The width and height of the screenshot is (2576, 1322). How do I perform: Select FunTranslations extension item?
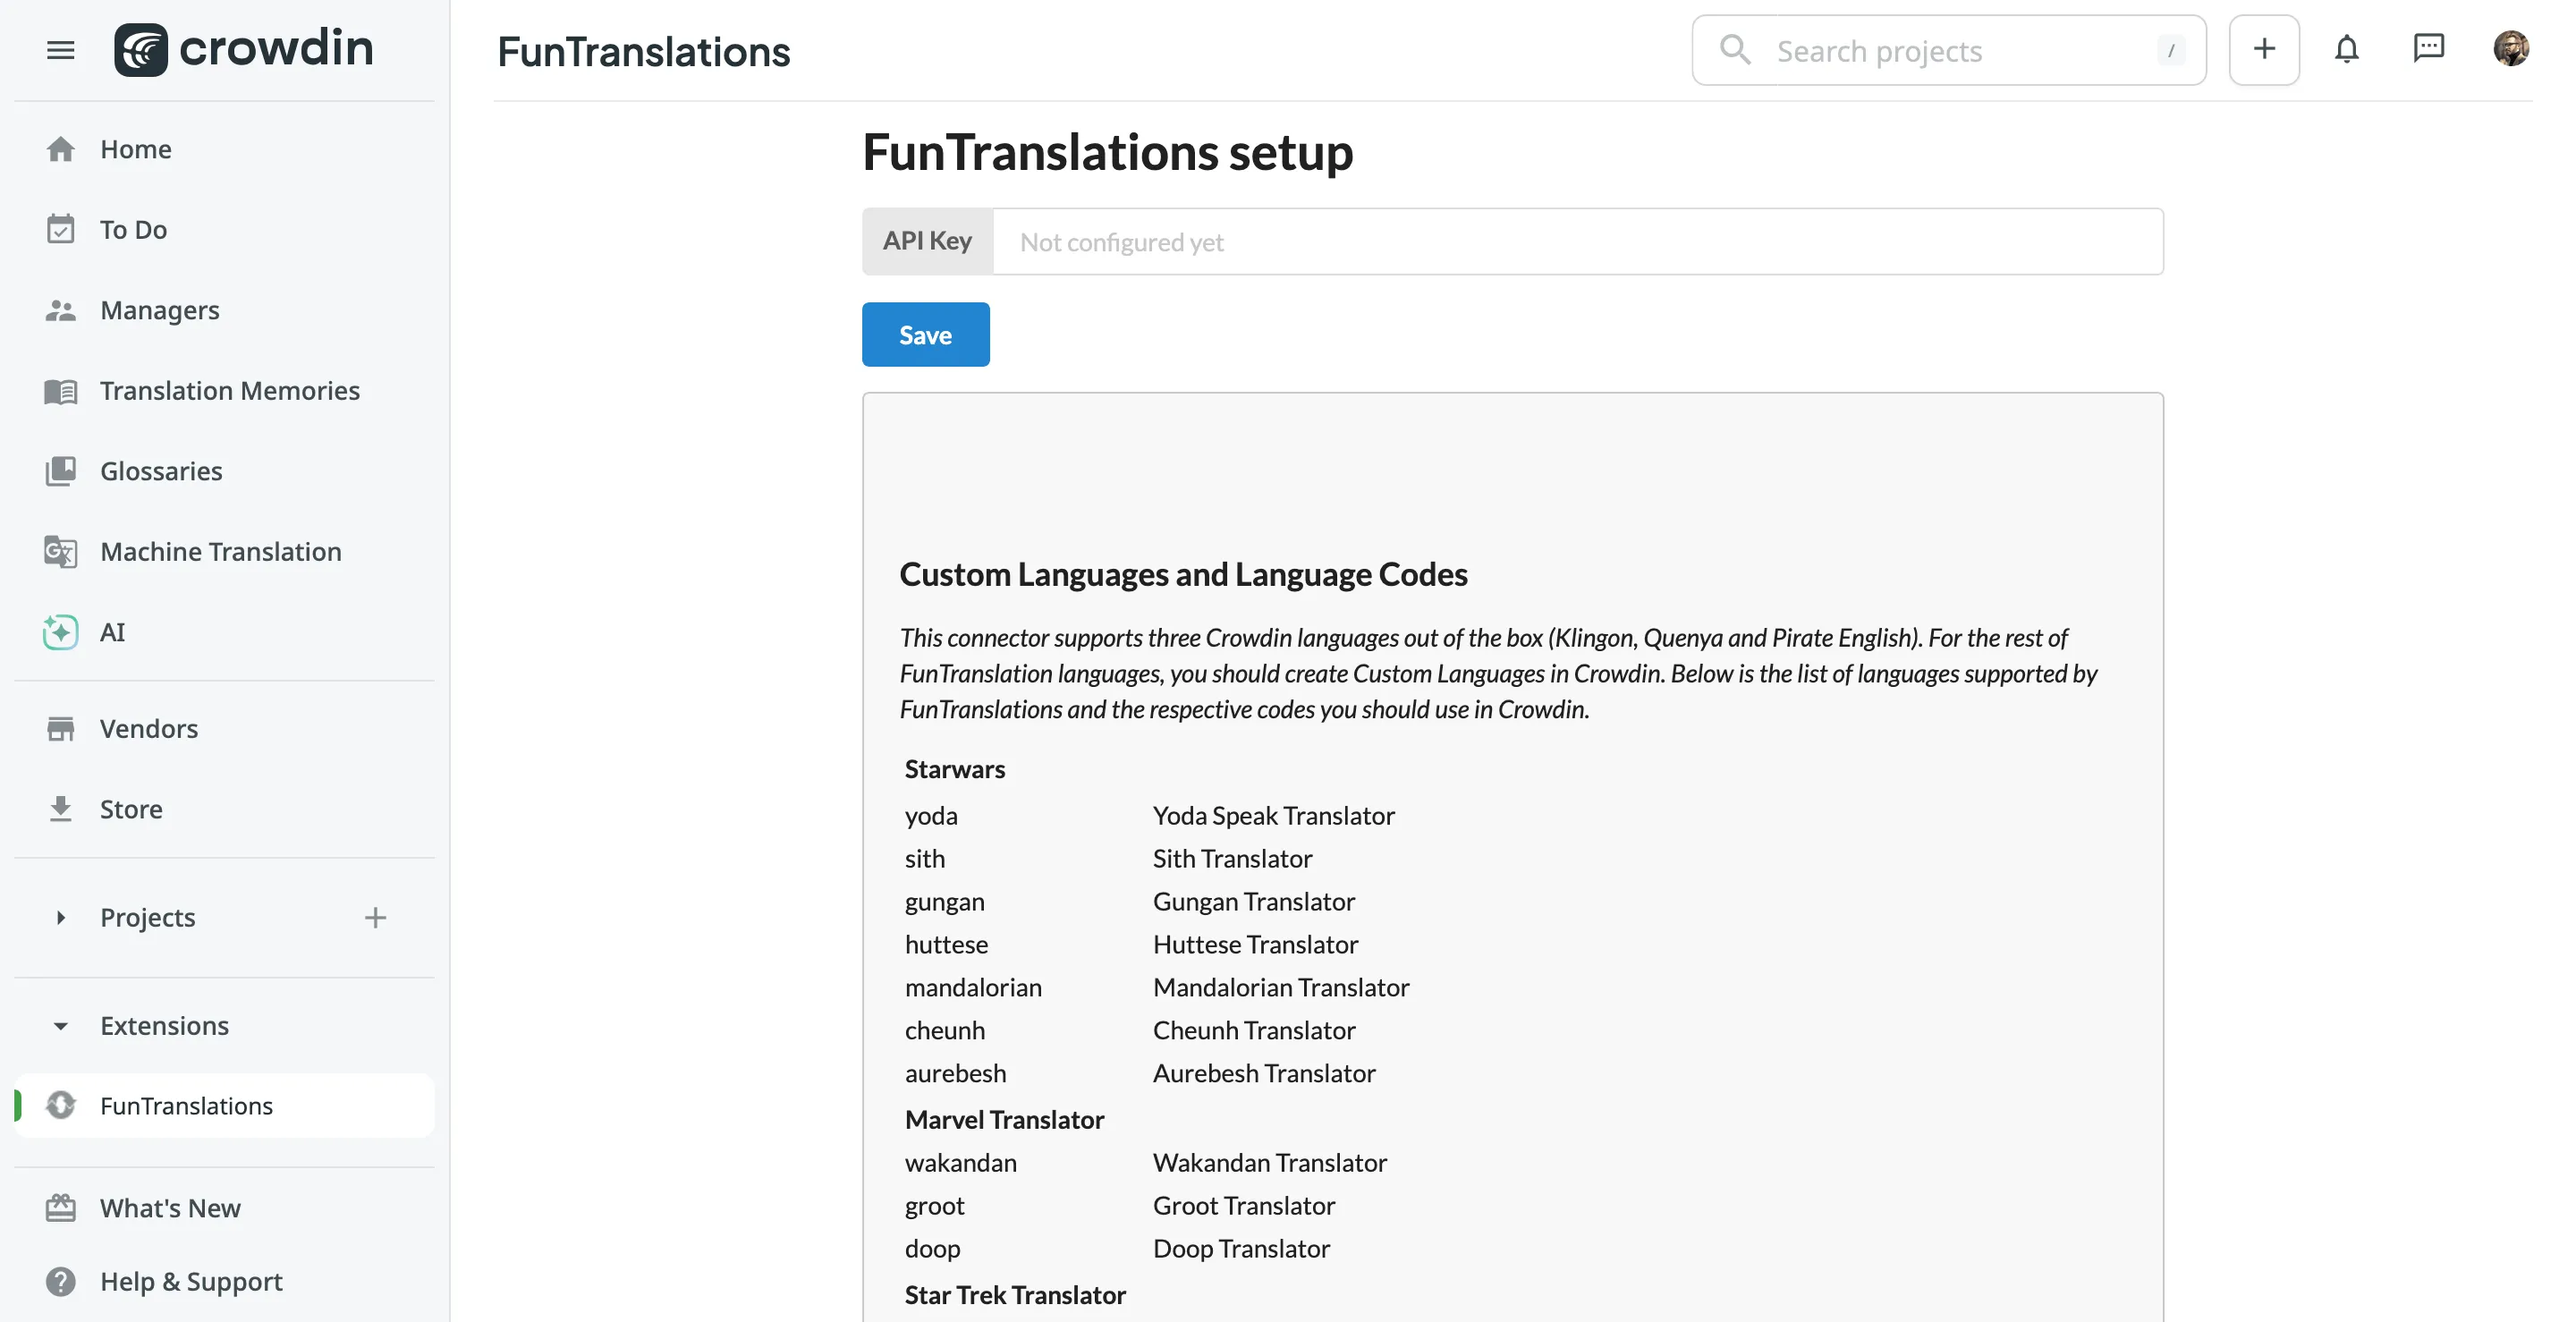[x=186, y=1106]
